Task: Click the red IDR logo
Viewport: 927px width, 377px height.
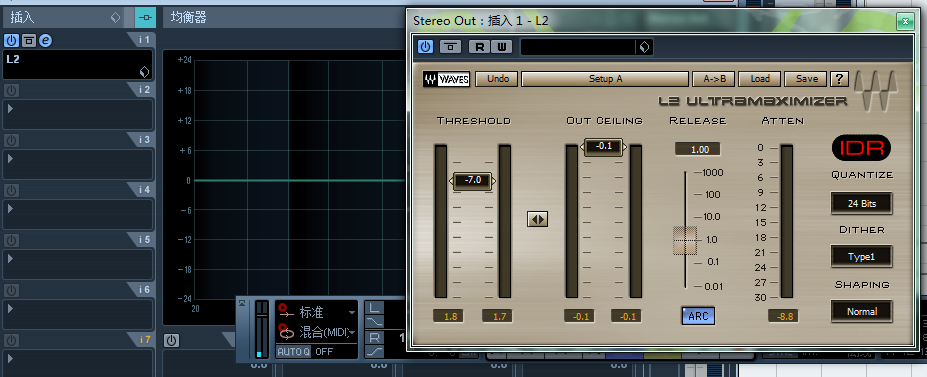Action: 861,148
